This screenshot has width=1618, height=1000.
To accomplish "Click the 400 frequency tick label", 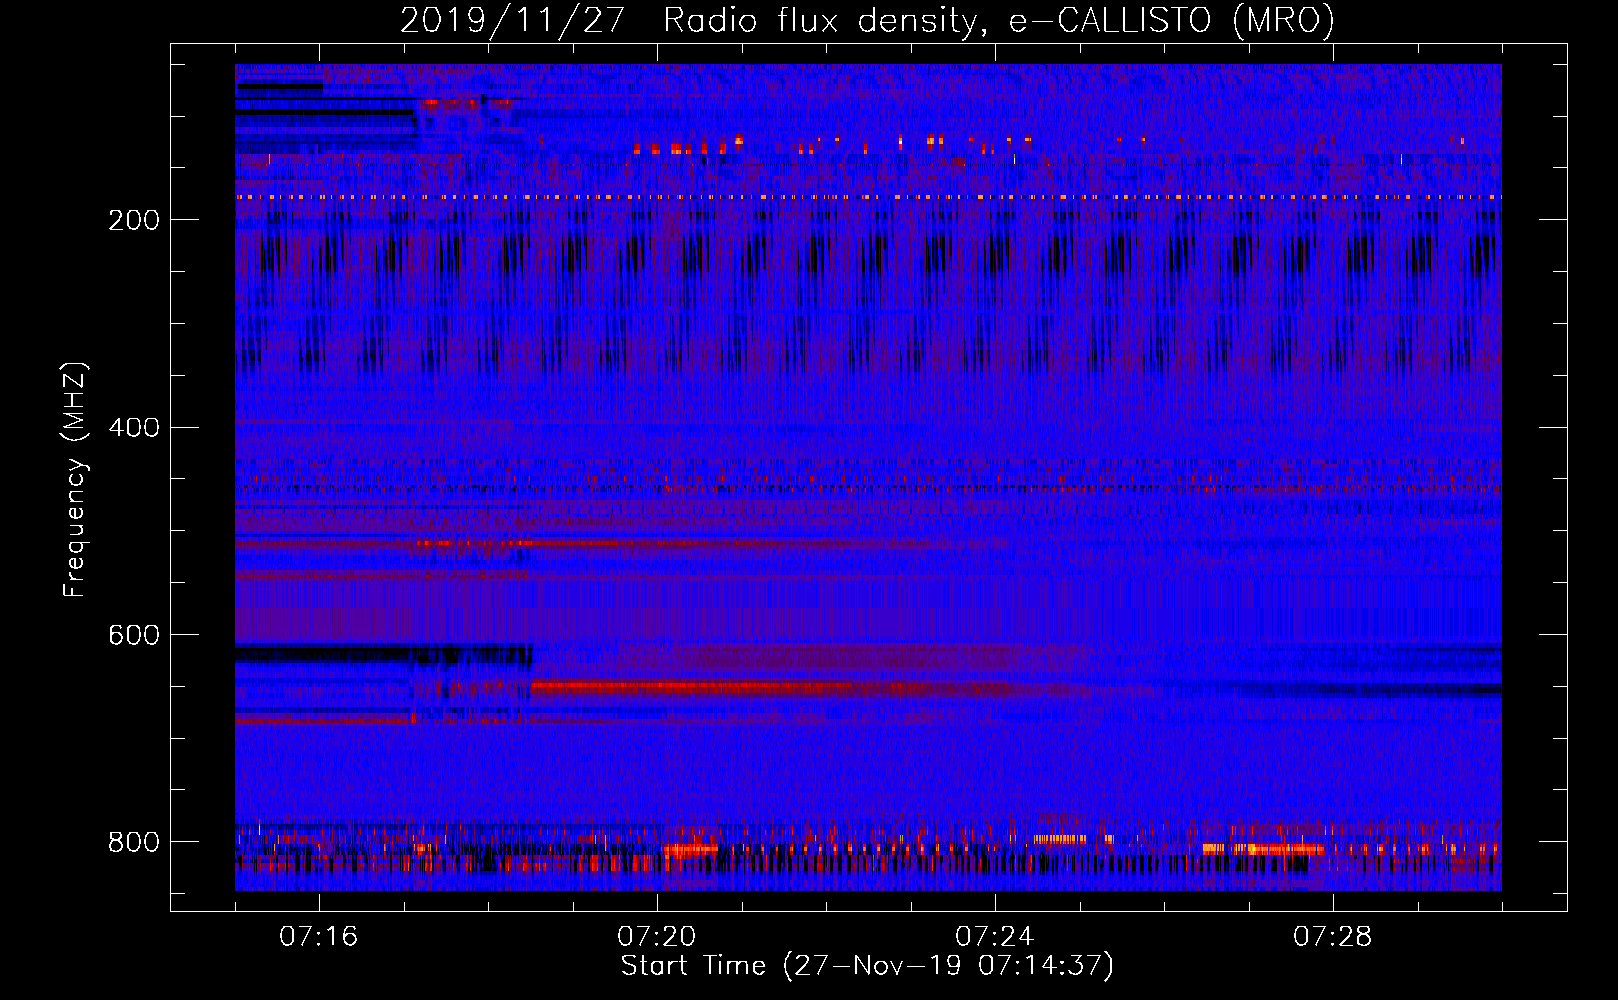I will click(133, 428).
